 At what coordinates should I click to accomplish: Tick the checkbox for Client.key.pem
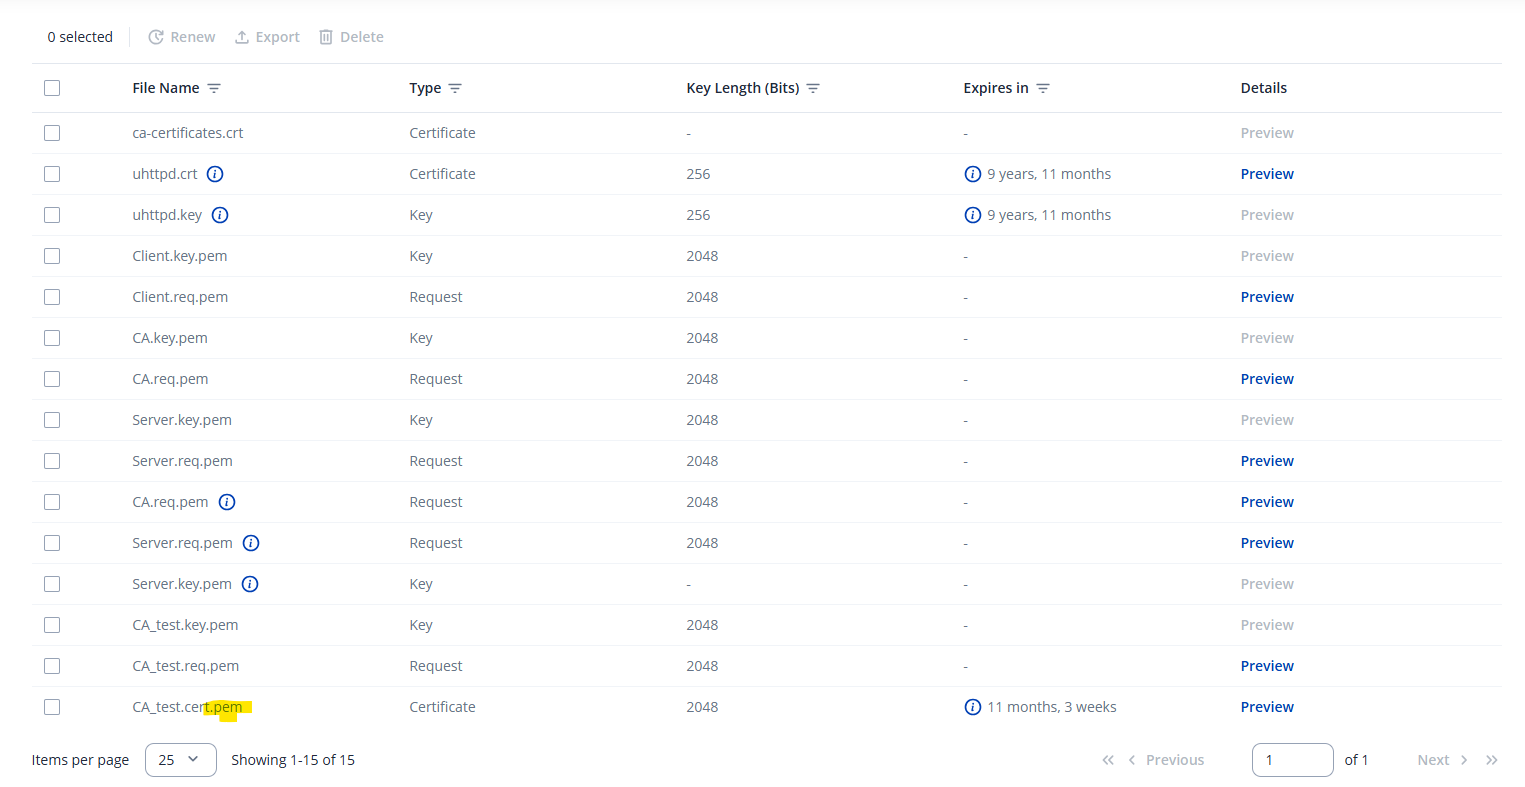click(x=52, y=256)
